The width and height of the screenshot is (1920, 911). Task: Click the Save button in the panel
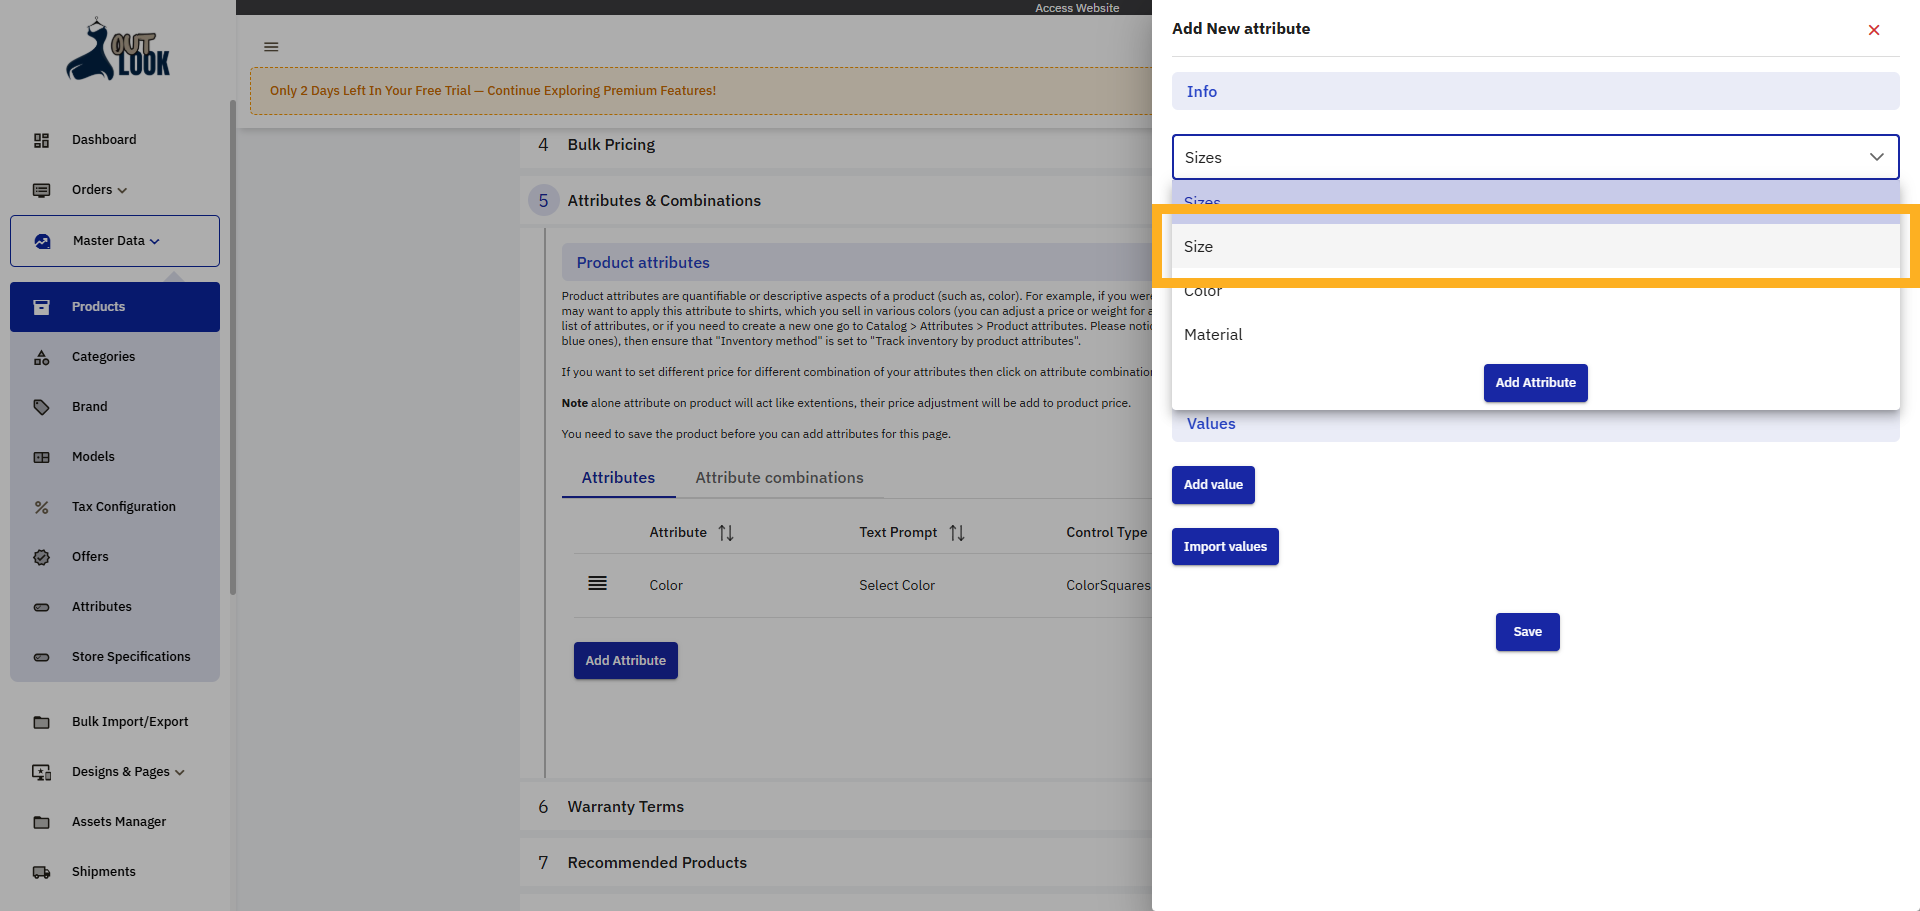click(x=1527, y=631)
